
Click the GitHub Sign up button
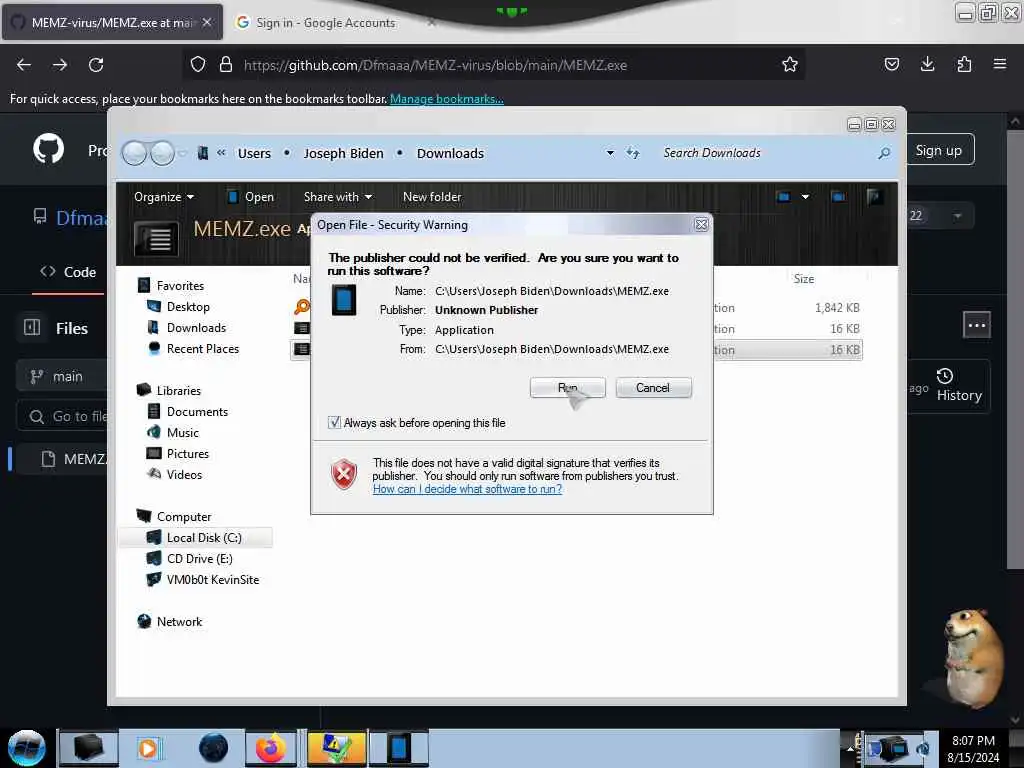click(938, 150)
